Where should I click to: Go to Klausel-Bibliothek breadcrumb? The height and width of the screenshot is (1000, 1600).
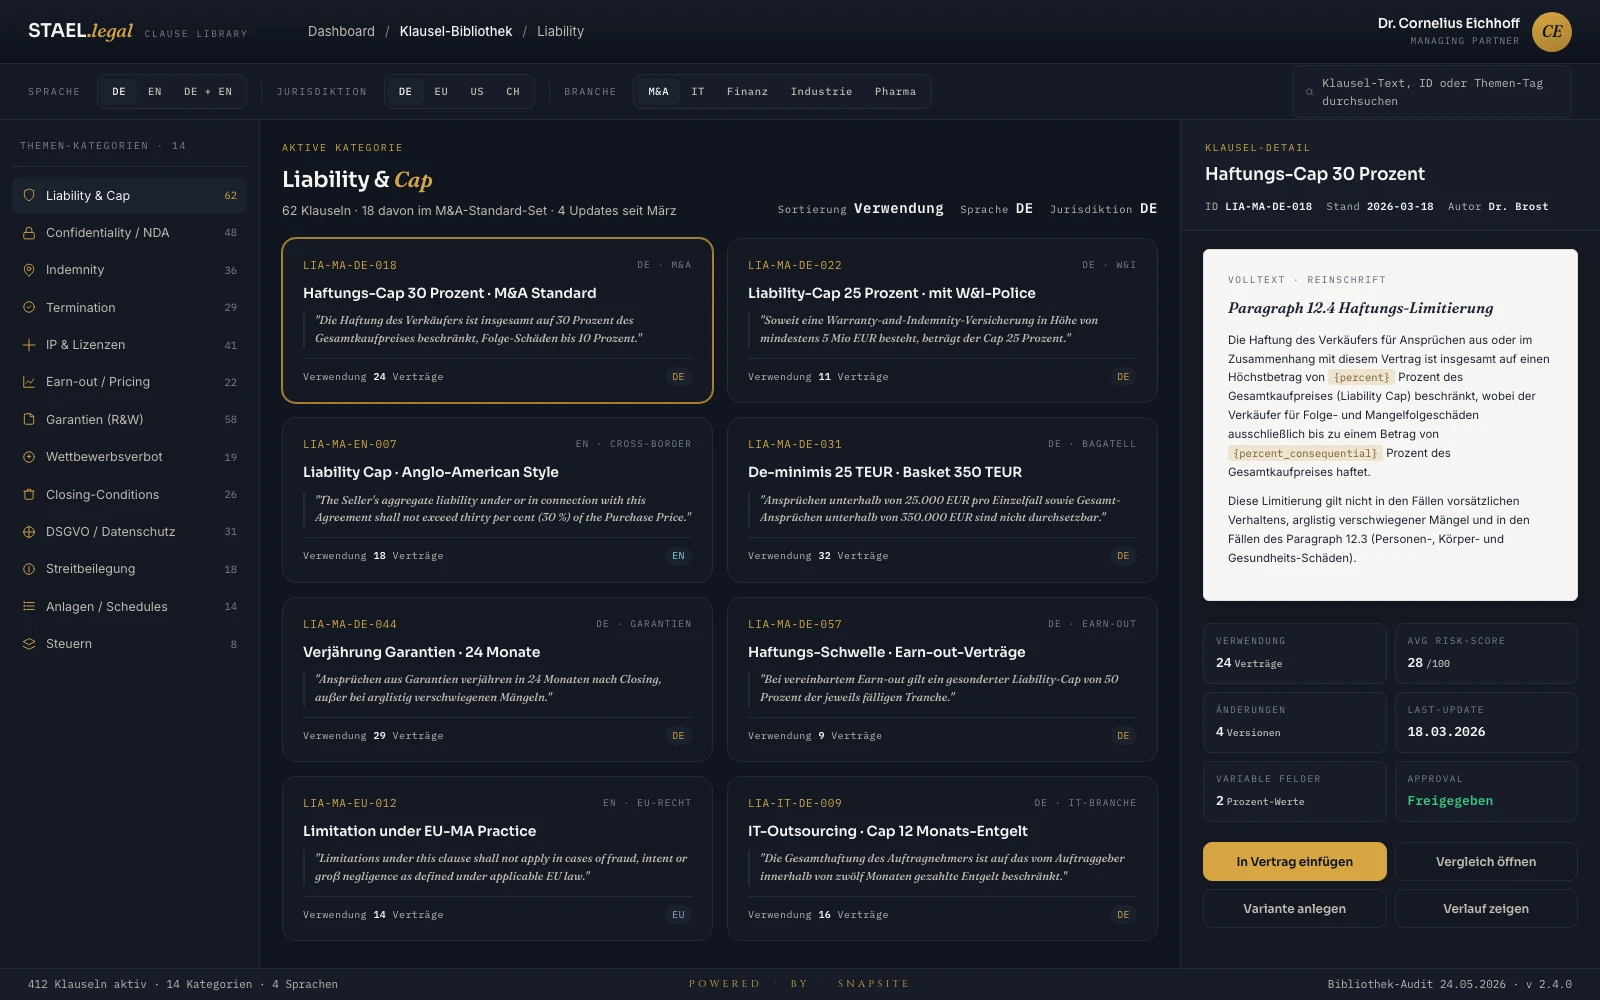pyautogui.click(x=456, y=31)
